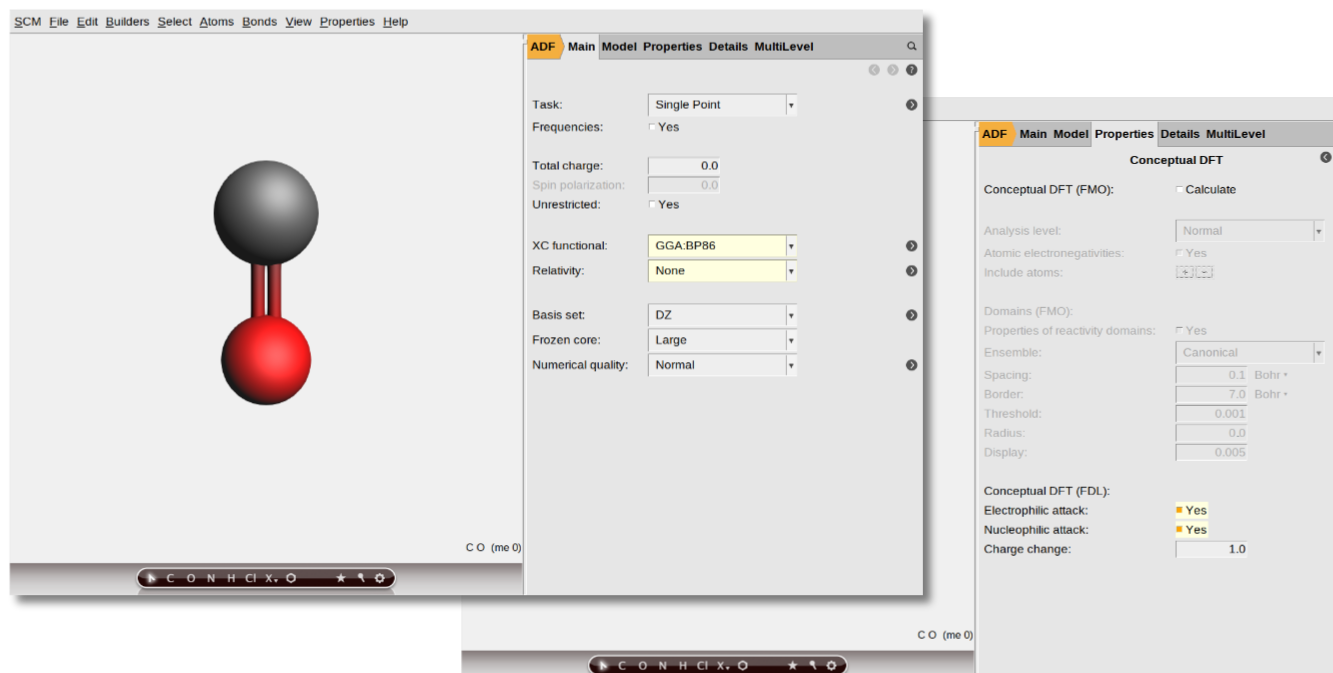The width and height of the screenshot is (1333, 673).
Task: Click the Total charge input field
Action: tap(684, 166)
